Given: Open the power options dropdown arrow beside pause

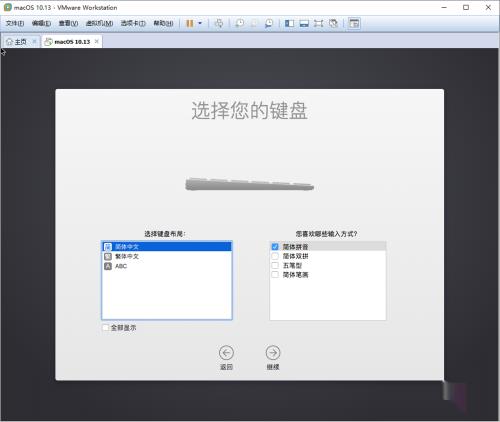Looking at the screenshot, I should pyautogui.click(x=200, y=23).
